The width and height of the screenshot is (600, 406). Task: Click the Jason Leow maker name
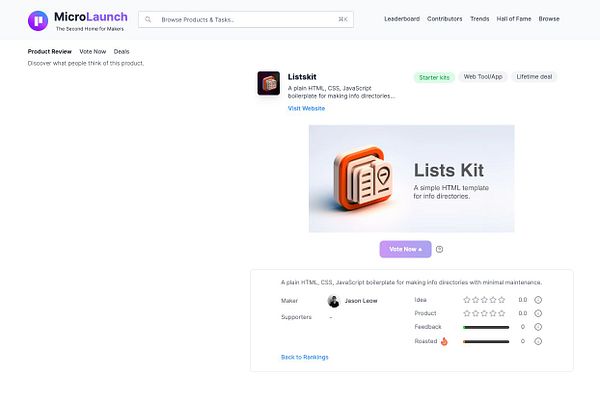click(x=361, y=301)
